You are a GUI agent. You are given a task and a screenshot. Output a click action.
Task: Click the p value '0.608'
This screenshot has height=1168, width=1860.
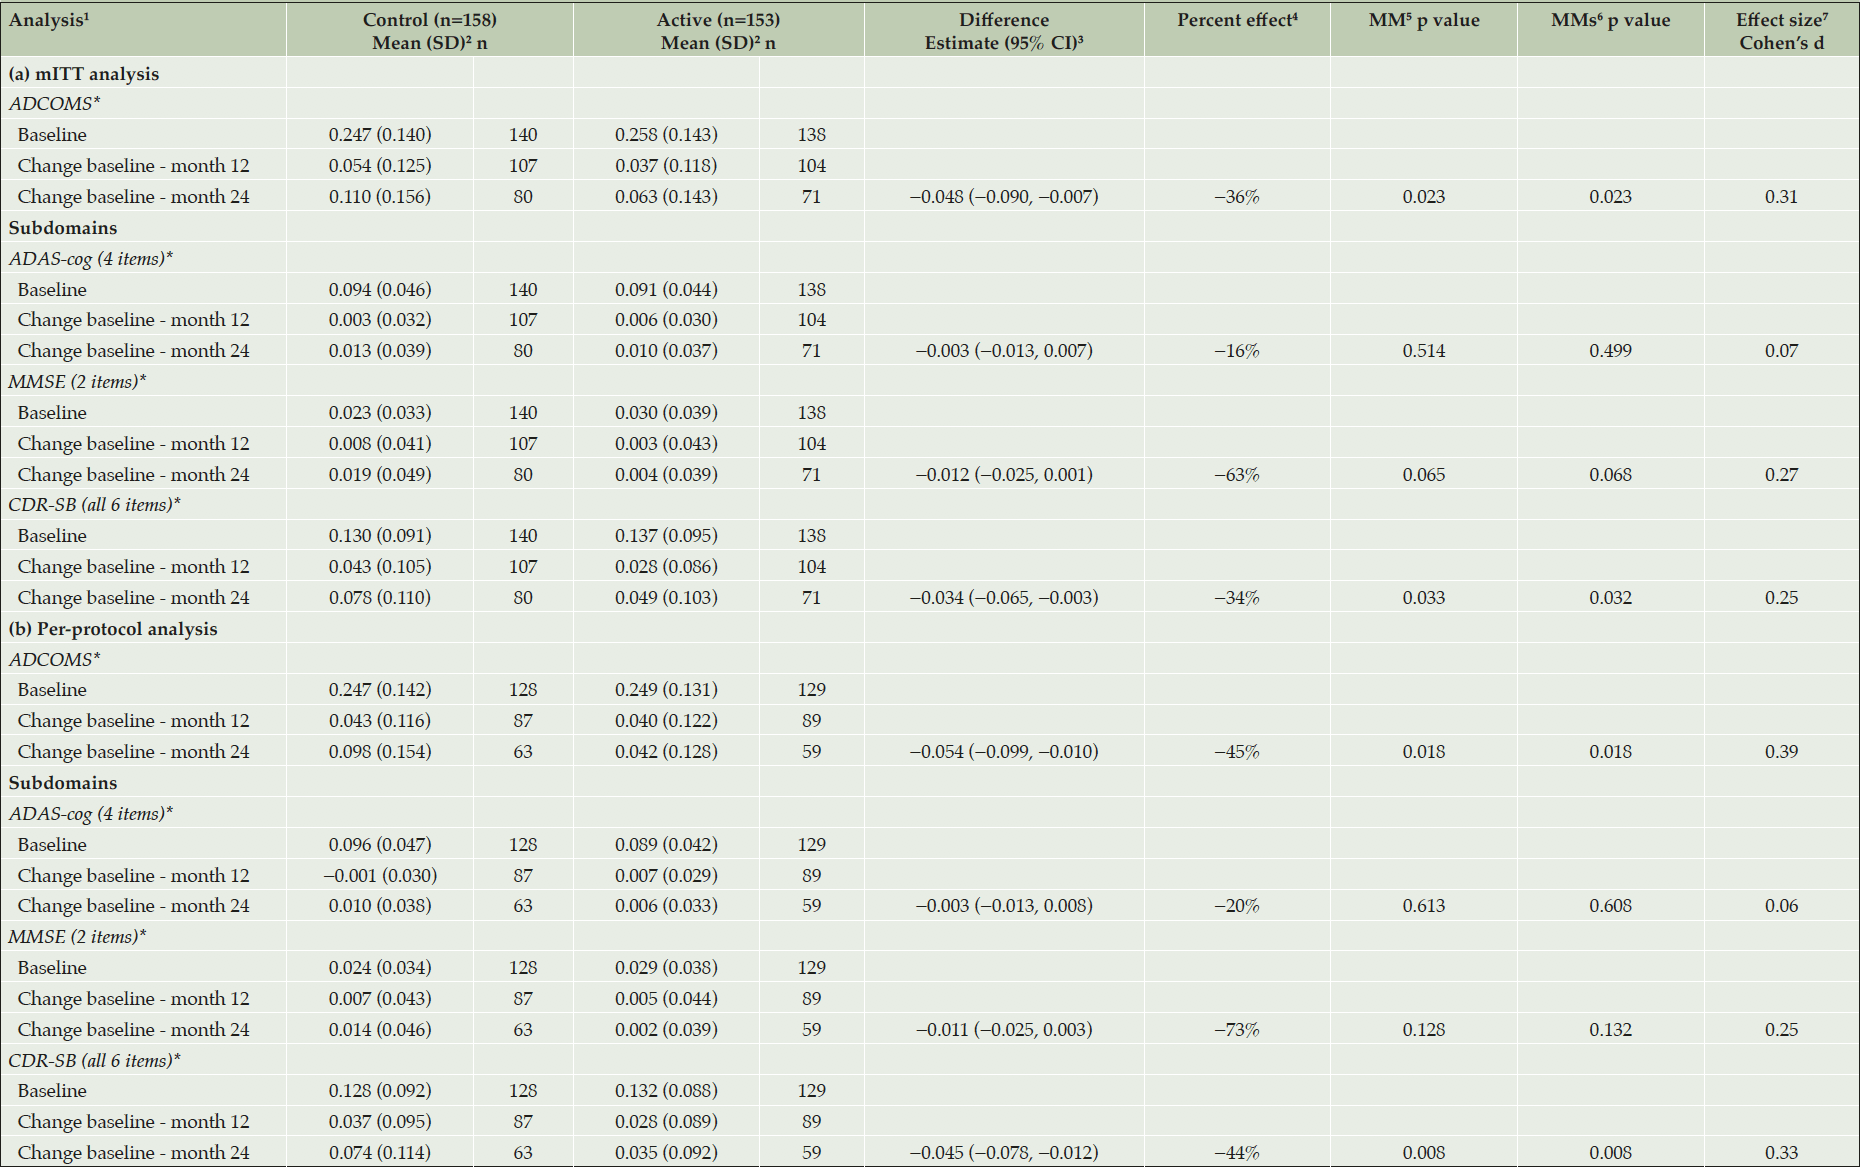click(x=1611, y=906)
